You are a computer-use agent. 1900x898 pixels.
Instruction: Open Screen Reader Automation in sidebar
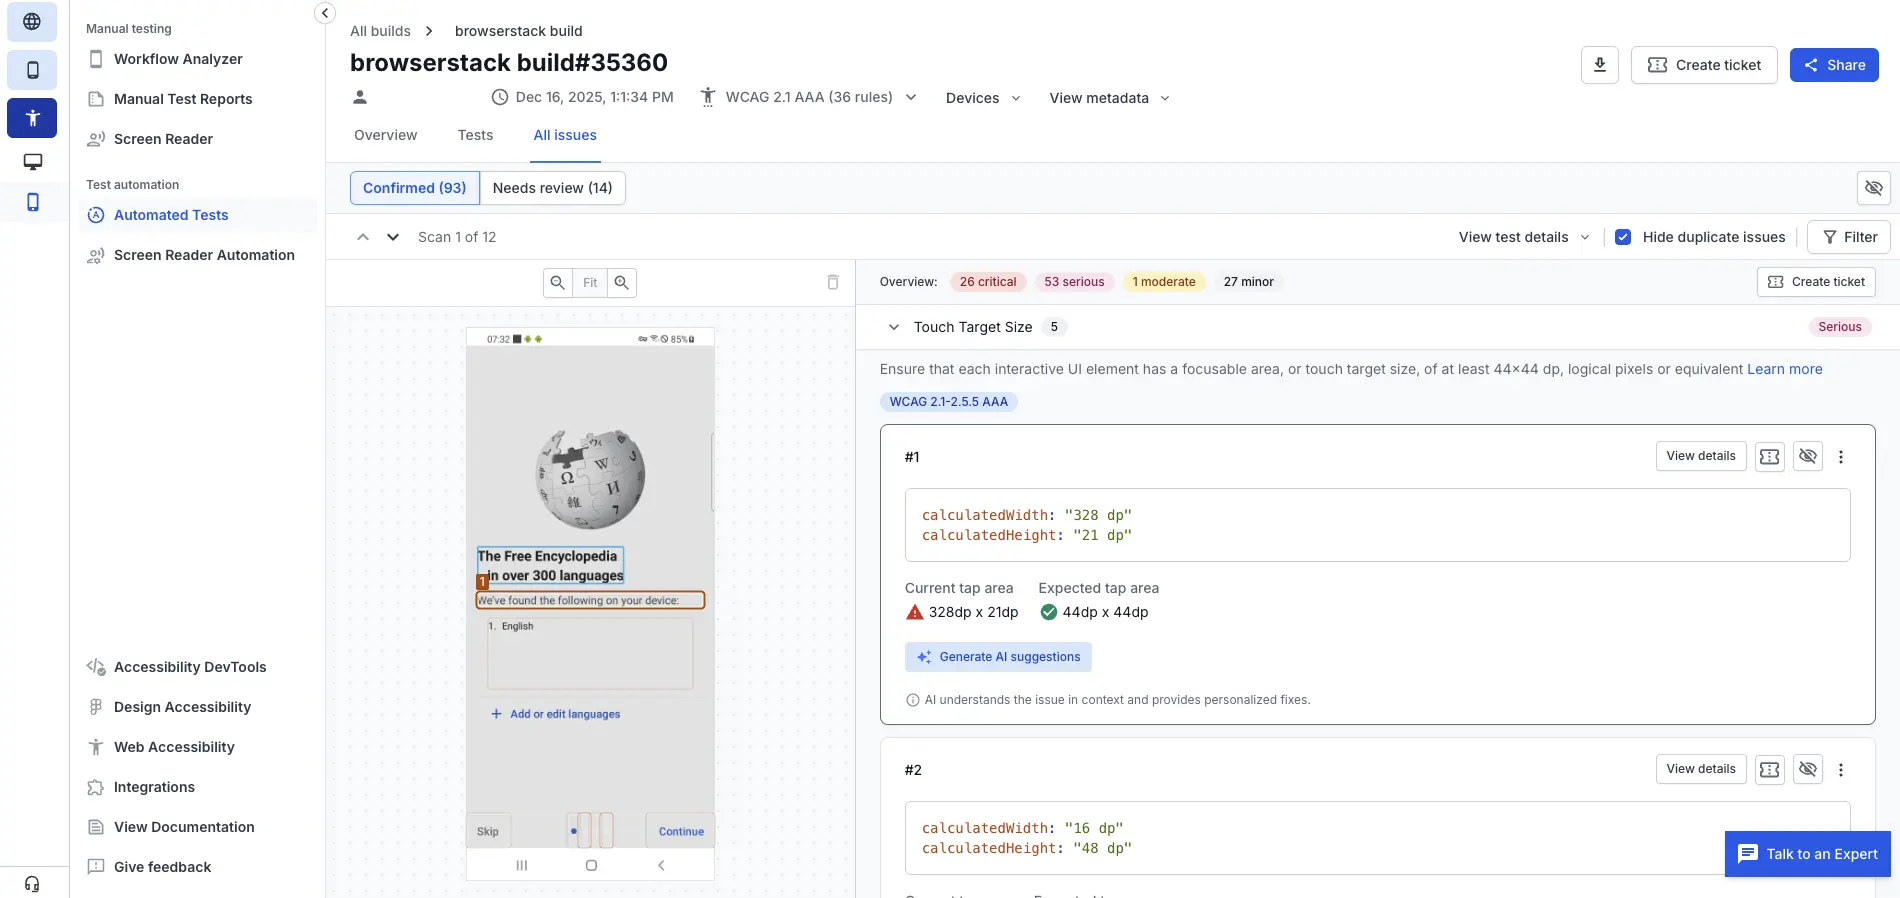pos(204,255)
